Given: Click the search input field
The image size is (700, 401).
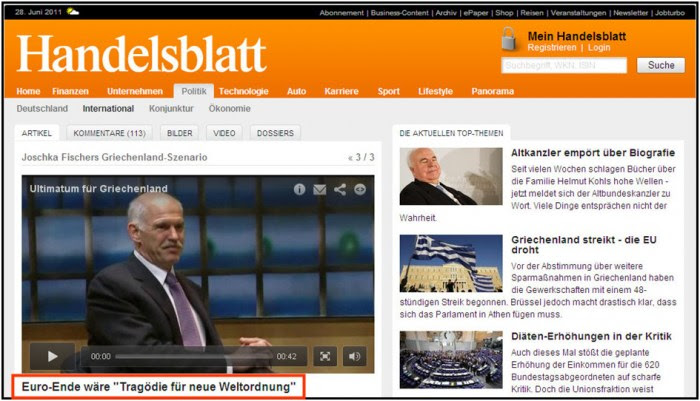Looking at the screenshot, I should click(564, 66).
